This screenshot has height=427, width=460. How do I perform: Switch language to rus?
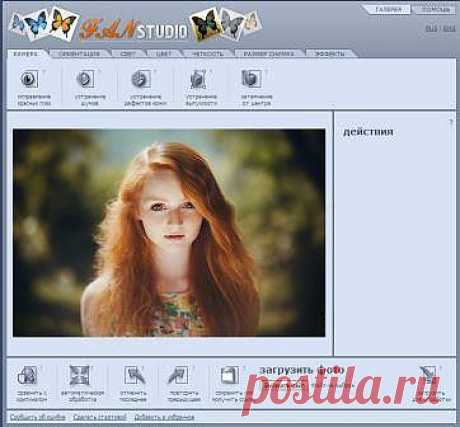coord(431,29)
